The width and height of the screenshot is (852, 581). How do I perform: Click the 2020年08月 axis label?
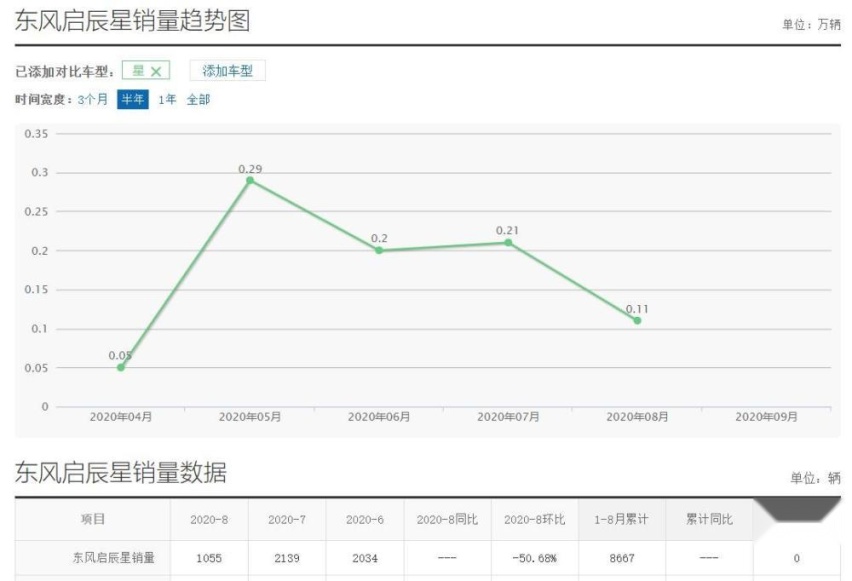[637, 417]
